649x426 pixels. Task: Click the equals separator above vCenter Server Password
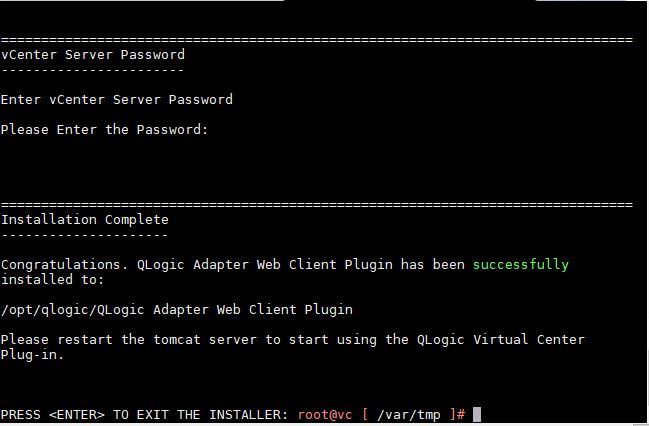click(x=317, y=40)
